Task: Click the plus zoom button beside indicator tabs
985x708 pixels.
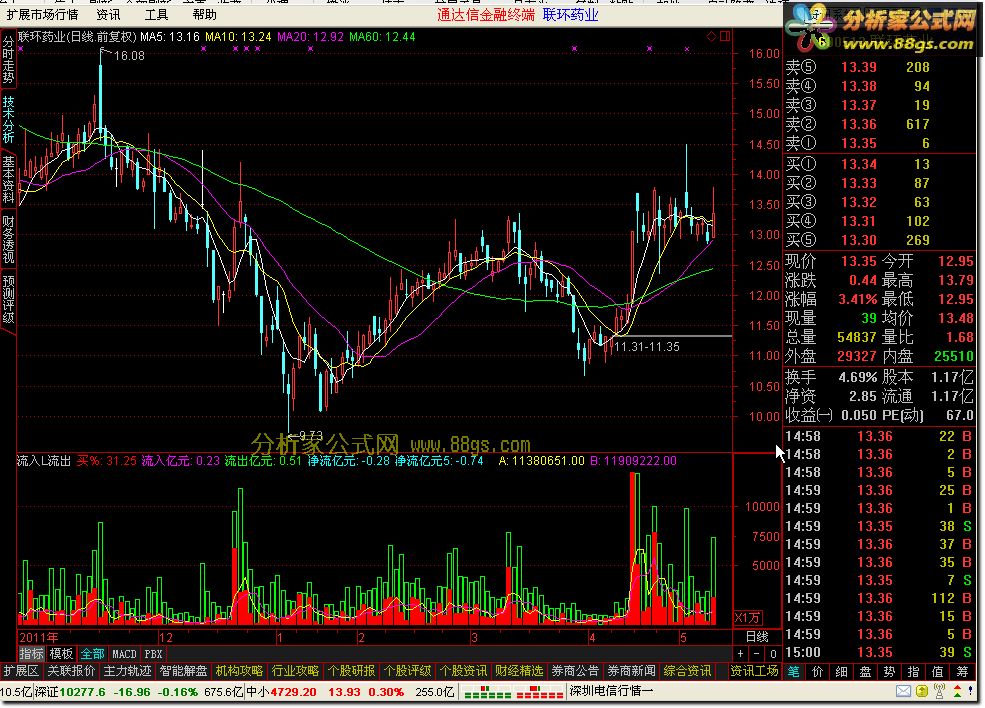Action: pos(741,654)
